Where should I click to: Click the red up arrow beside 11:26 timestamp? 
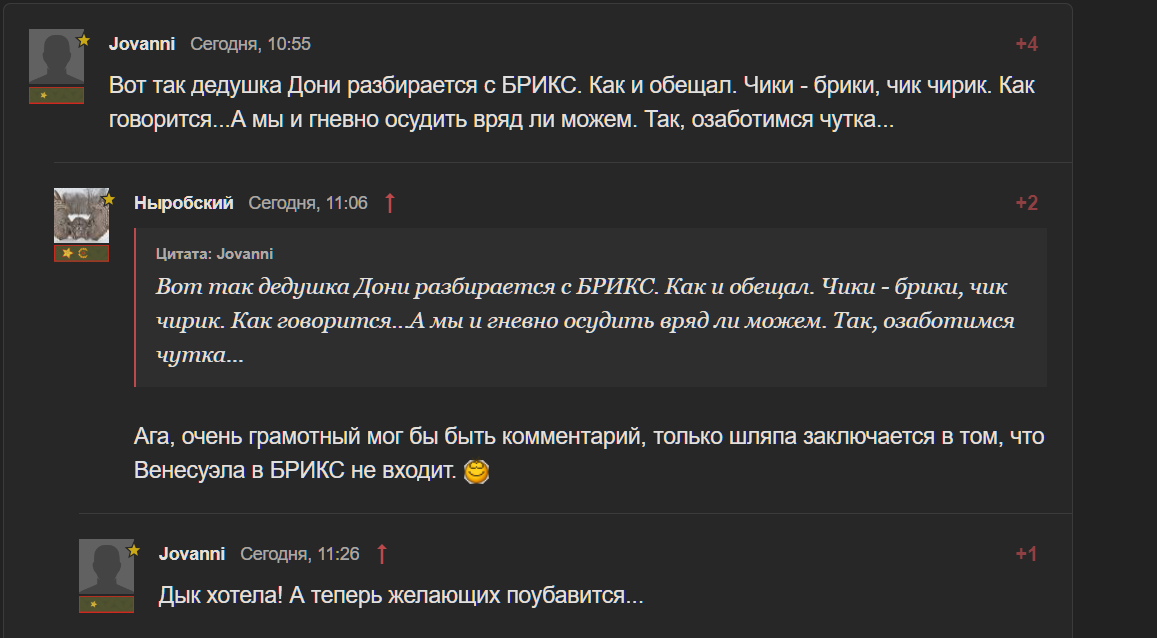pyautogui.click(x=381, y=554)
